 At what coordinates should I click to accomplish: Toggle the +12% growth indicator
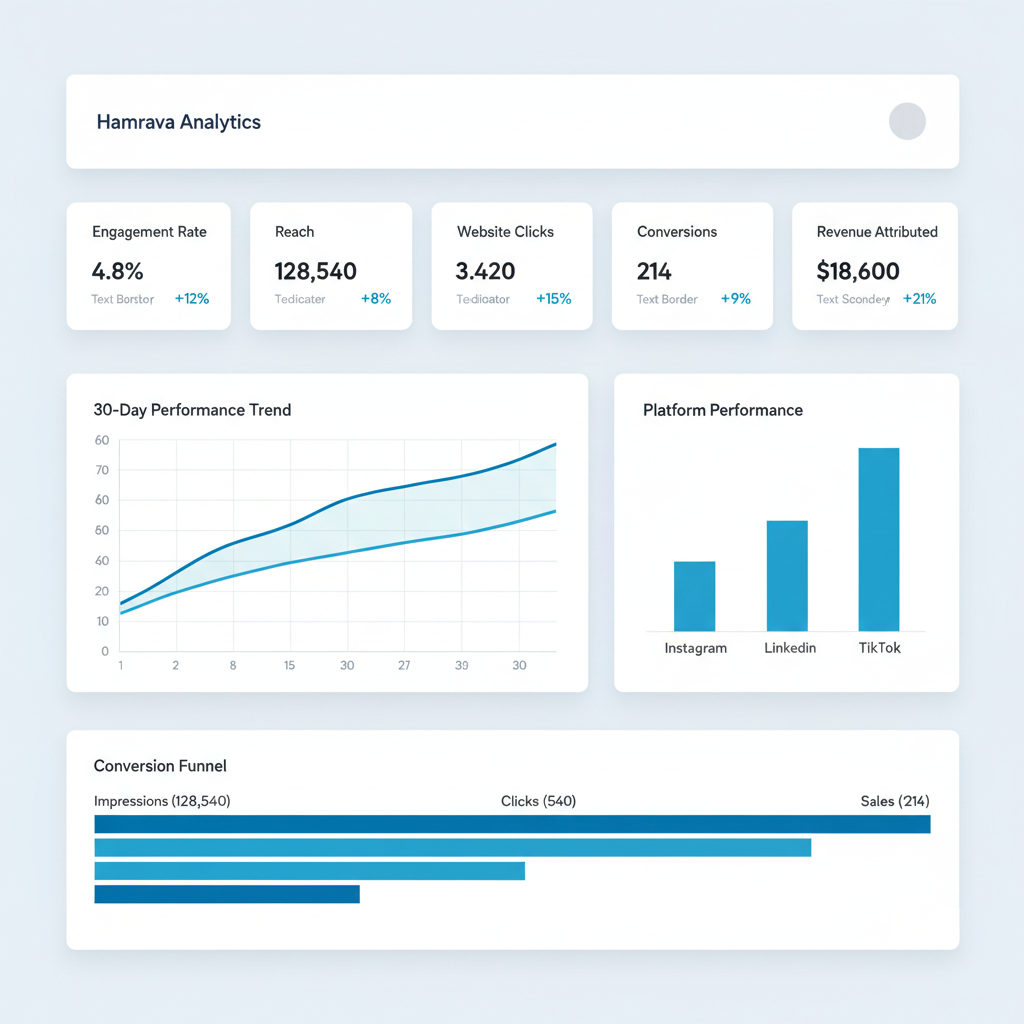click(192, 298)
